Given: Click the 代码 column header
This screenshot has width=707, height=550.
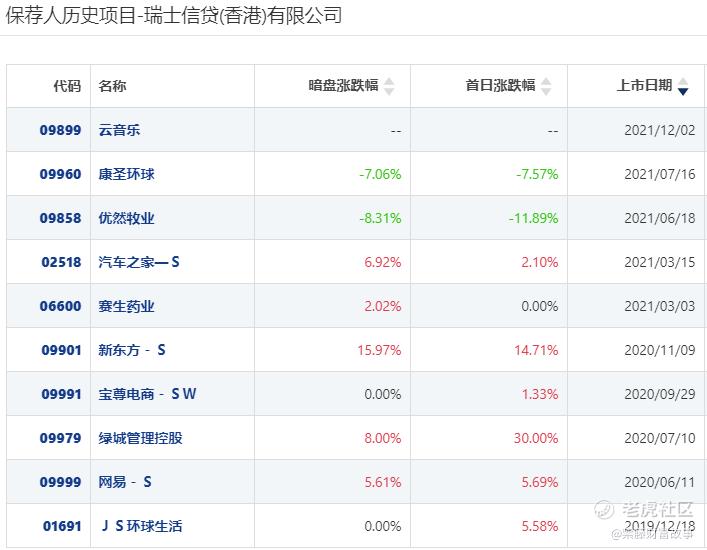Looking at the screenshot, I should (x=66, y=86).
